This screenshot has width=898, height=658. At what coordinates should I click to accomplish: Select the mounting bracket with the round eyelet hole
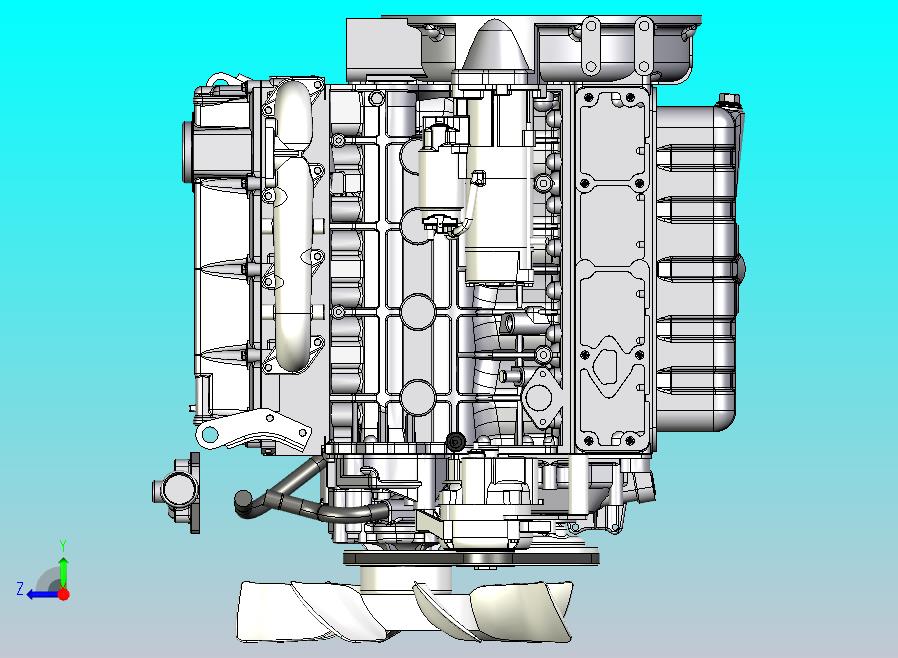click(252, 428)
